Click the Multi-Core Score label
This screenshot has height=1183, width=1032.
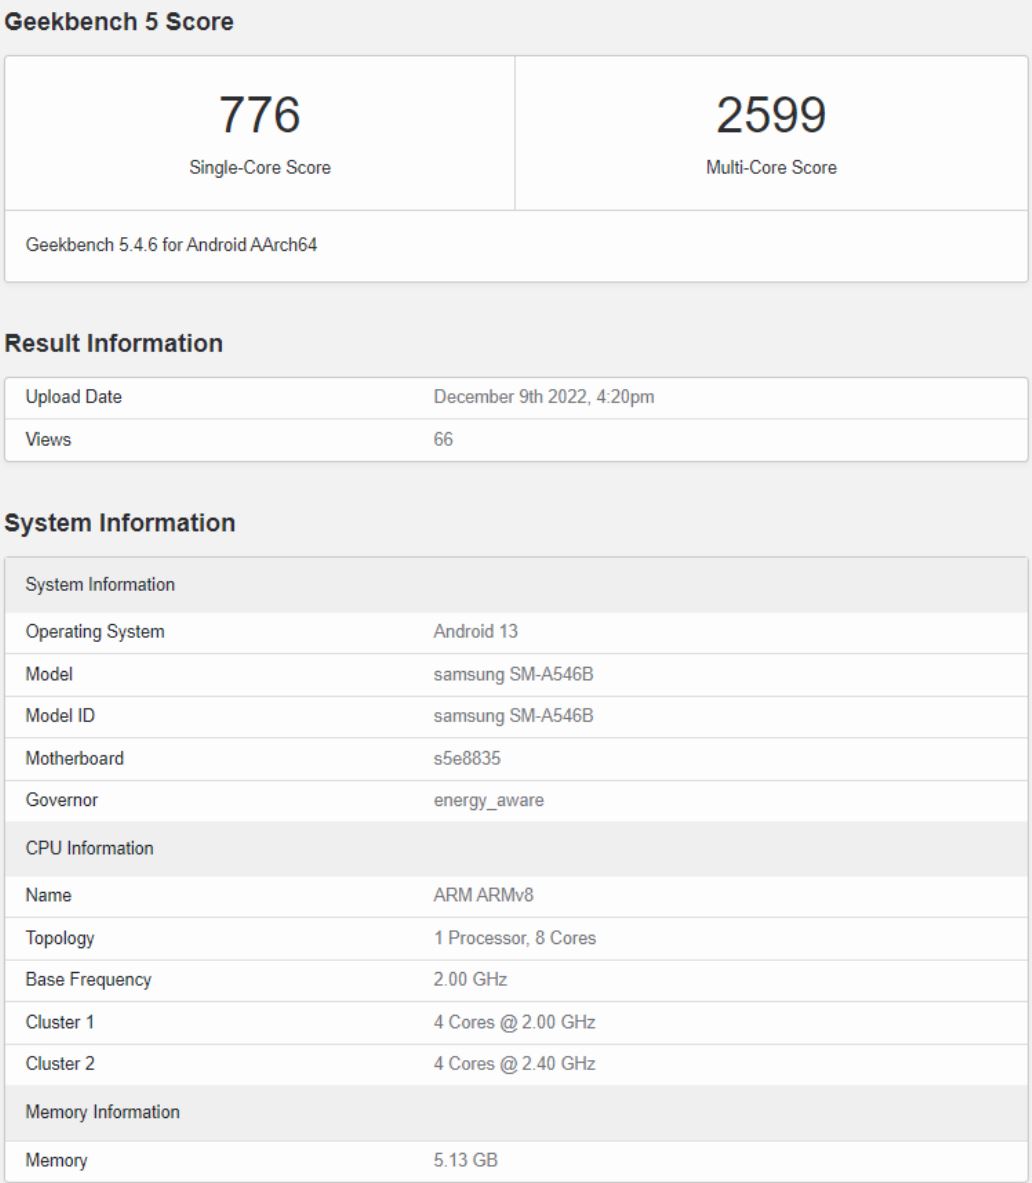point(771,167)
